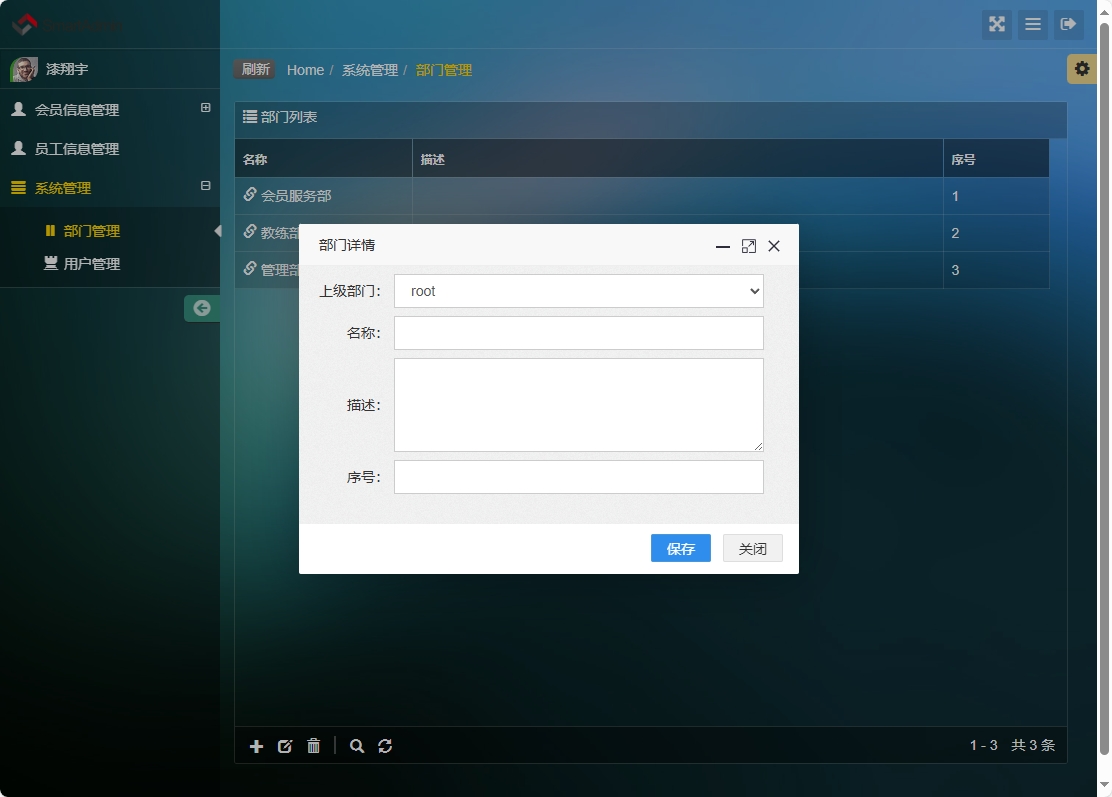Open the settings gear below the logout icon
1112x797 pixels.
click(1081, 68)
